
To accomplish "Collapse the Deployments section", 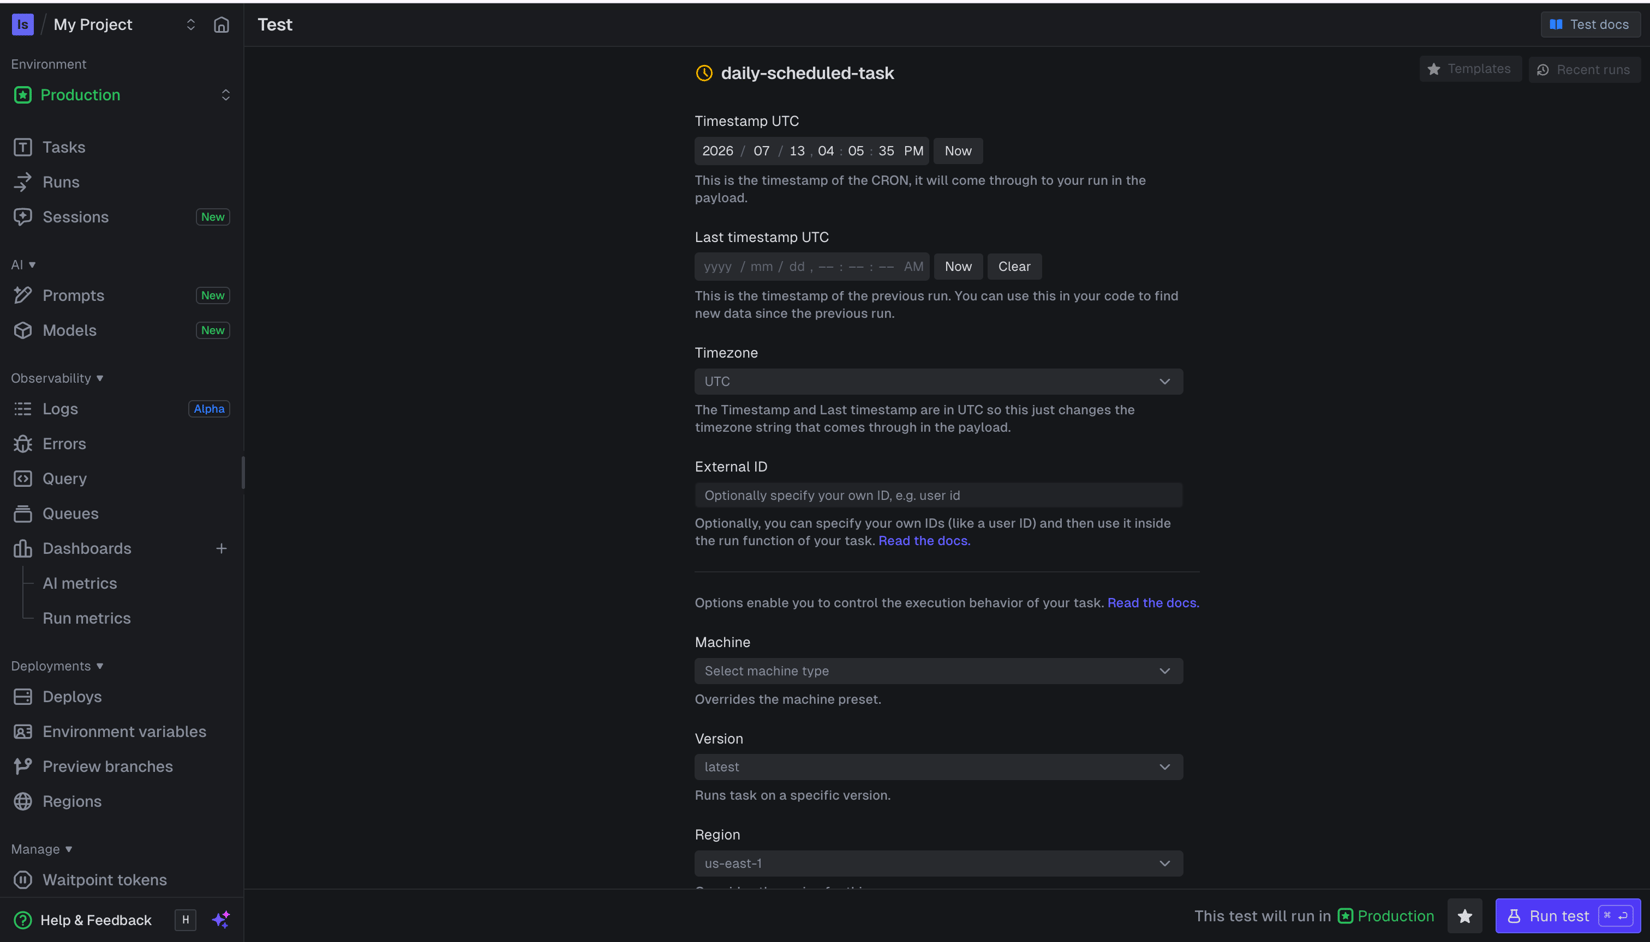I will click(x=57, y=666).
